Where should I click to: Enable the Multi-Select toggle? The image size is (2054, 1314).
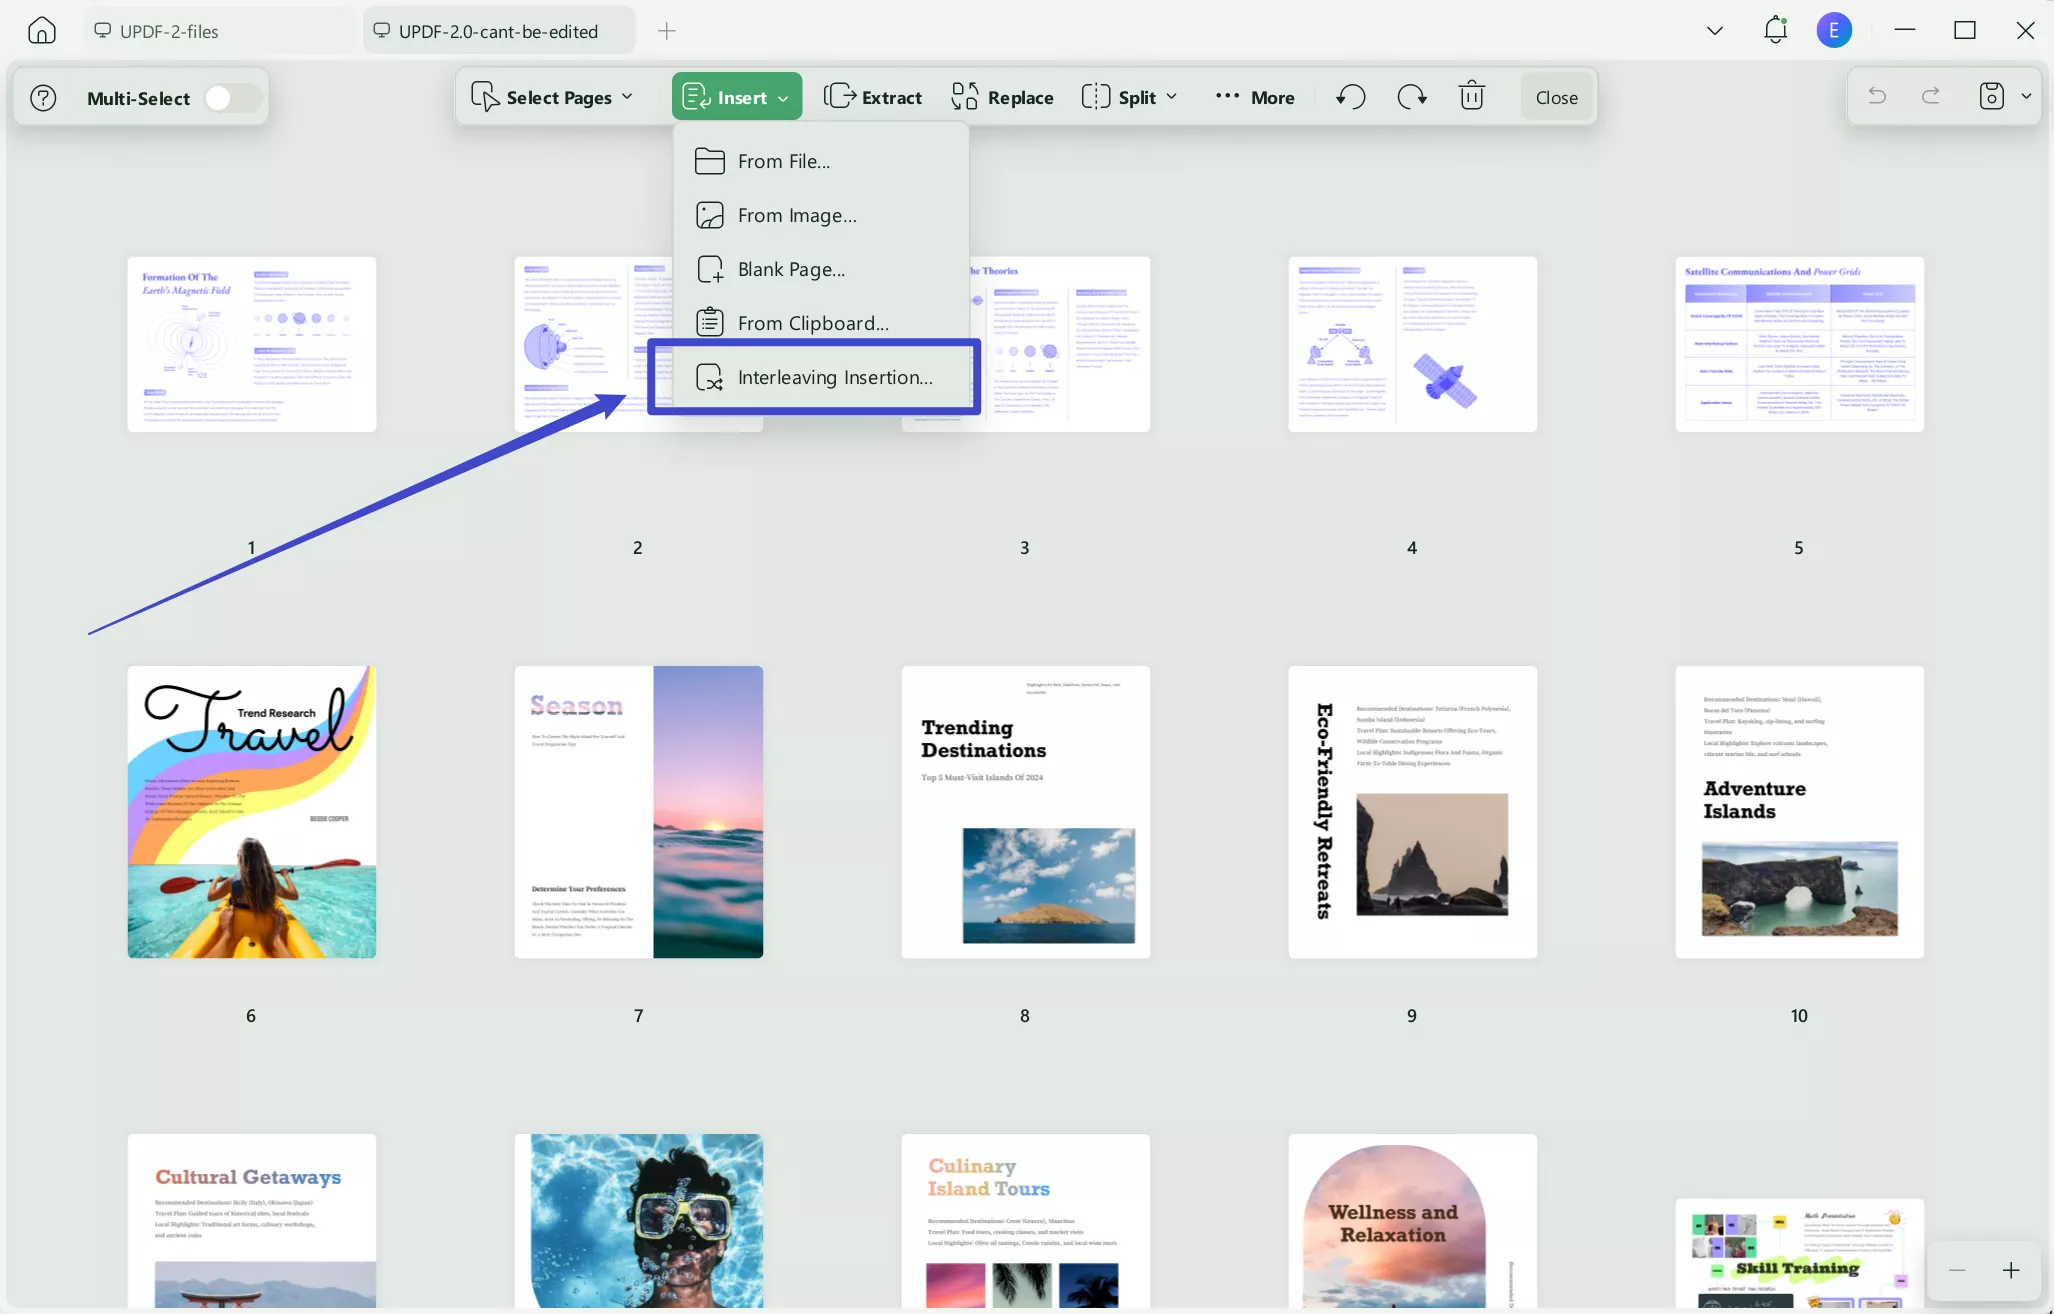point(231,98)
